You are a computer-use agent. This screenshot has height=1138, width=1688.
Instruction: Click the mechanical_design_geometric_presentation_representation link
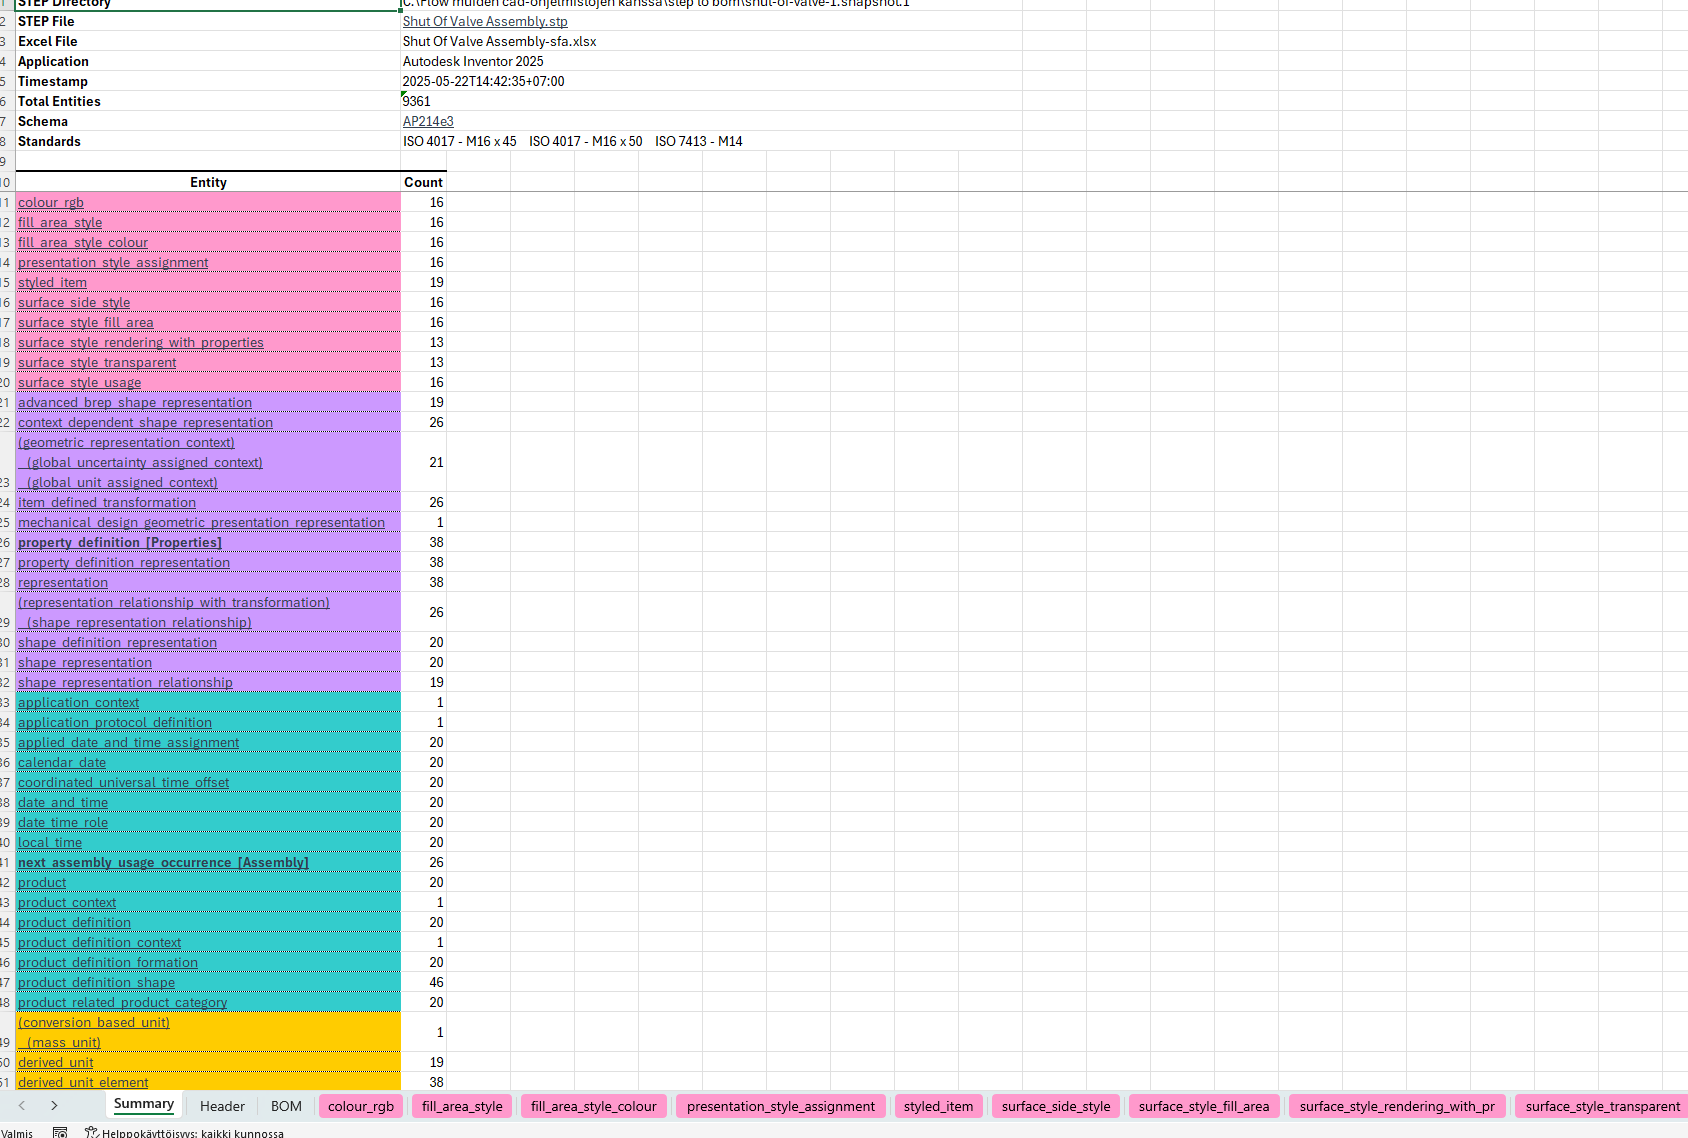coord(201,522)
